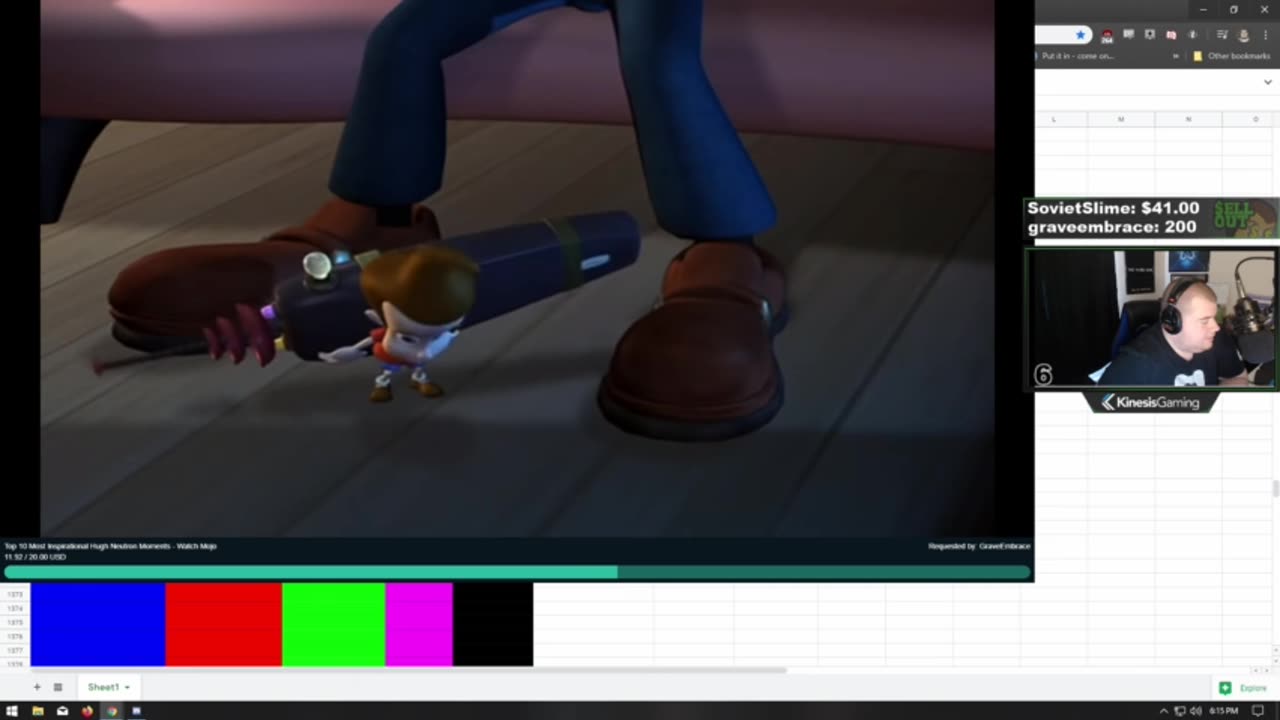Open the media control playlist icon
1280x720 pixels.
[x=1222, y=35]
